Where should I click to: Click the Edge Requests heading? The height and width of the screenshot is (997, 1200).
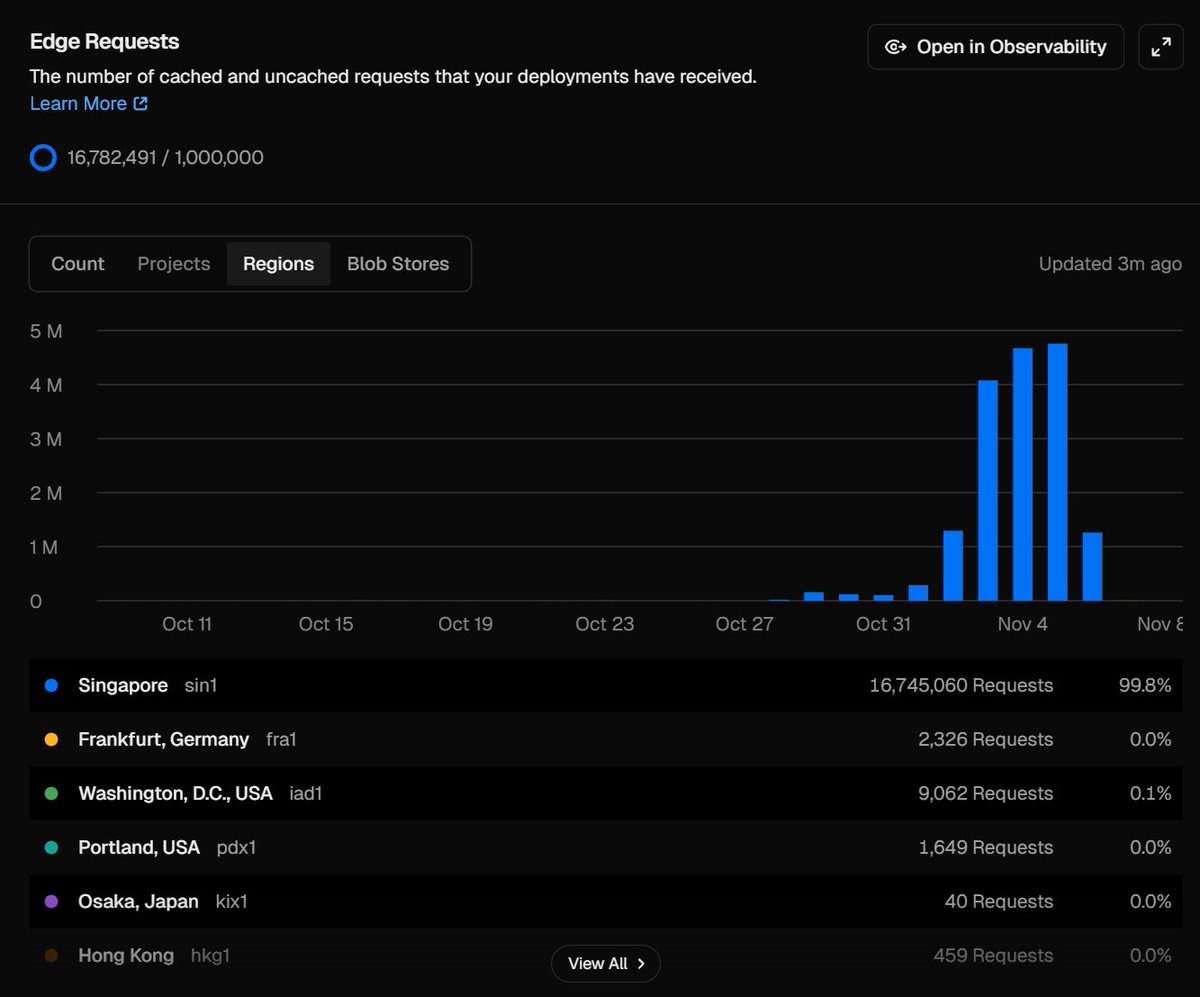(105, 42)
